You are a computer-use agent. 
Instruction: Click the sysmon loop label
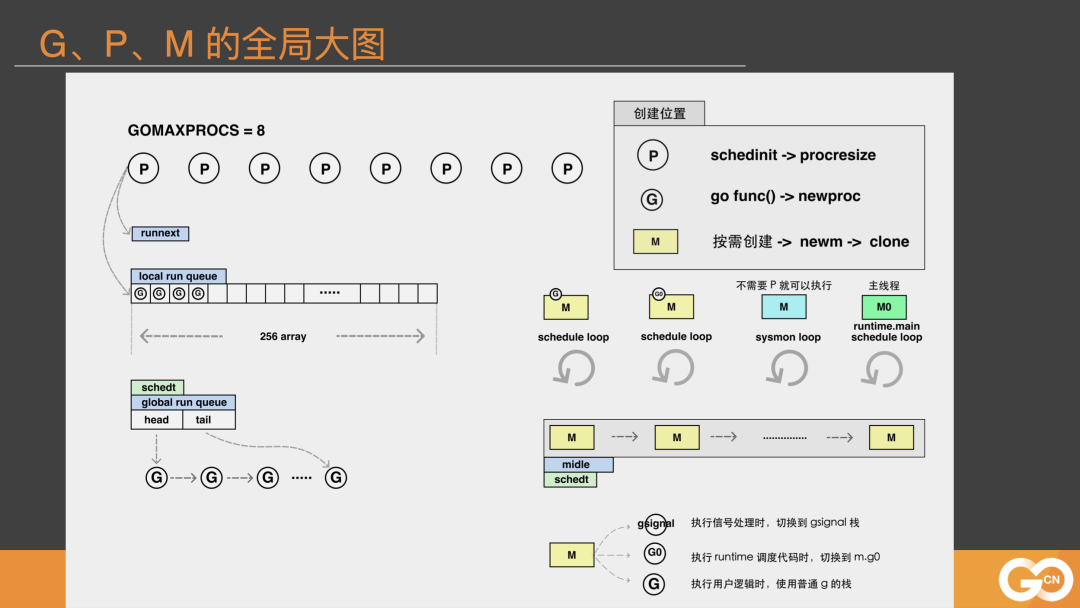788,337
